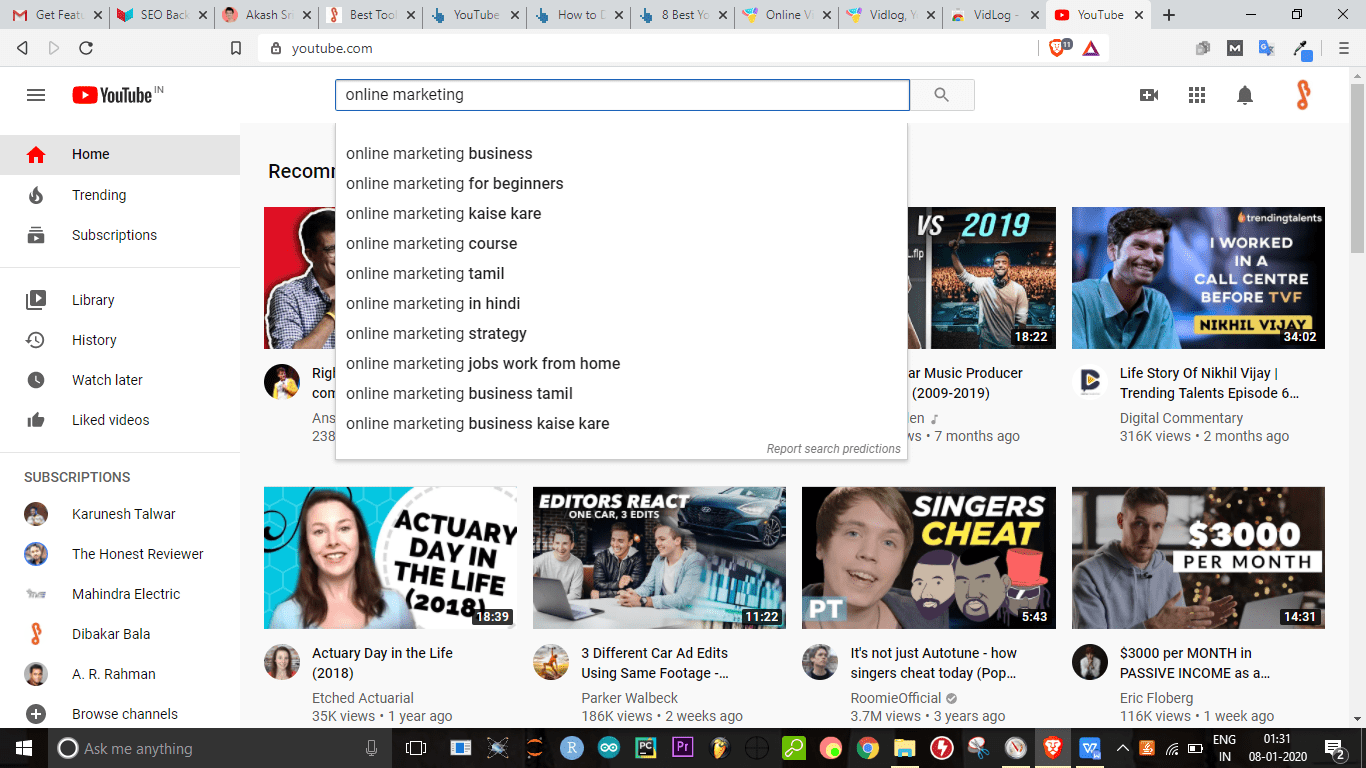Click Report search predictions link
The width and height of the screenshot is (1366, 768).
click(x=834, y=449)
